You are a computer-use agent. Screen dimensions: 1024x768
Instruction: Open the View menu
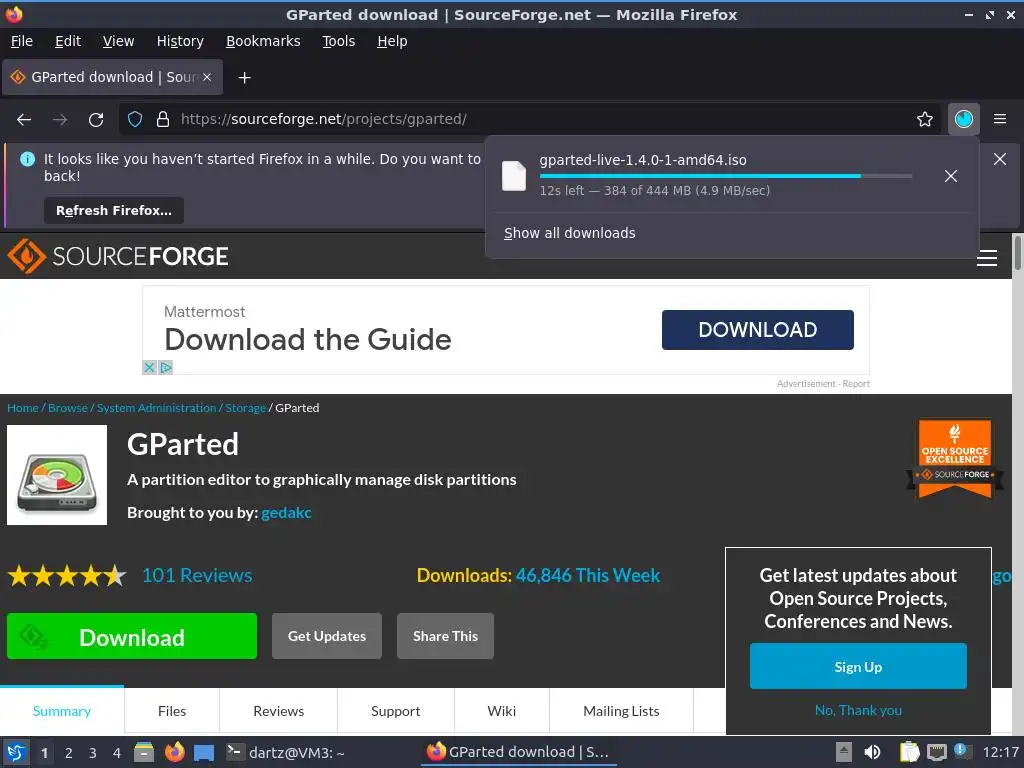[x=118, y=41]
